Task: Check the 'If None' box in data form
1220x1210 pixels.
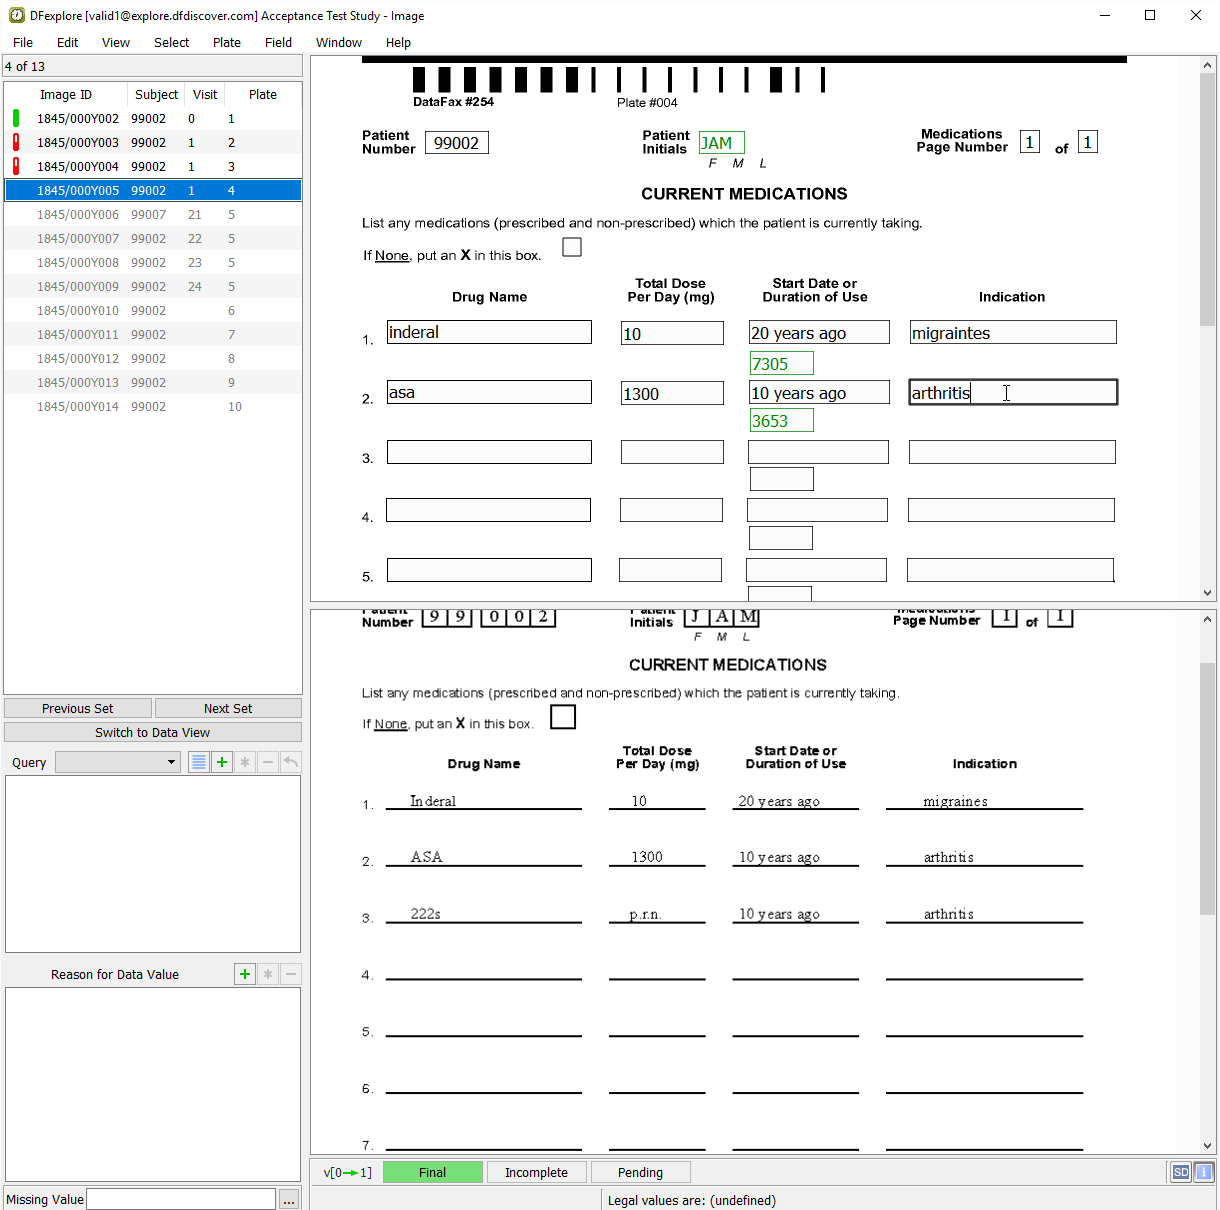Action: pos(572,247)
